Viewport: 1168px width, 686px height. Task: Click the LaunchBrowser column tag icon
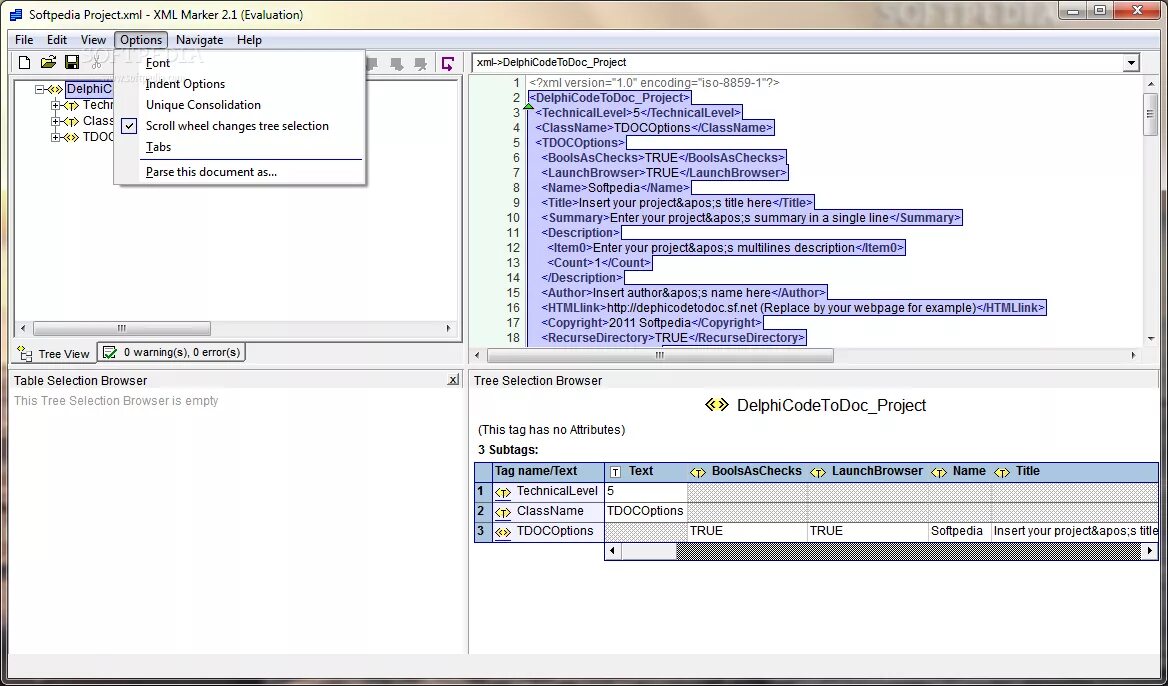pos(818,471)
